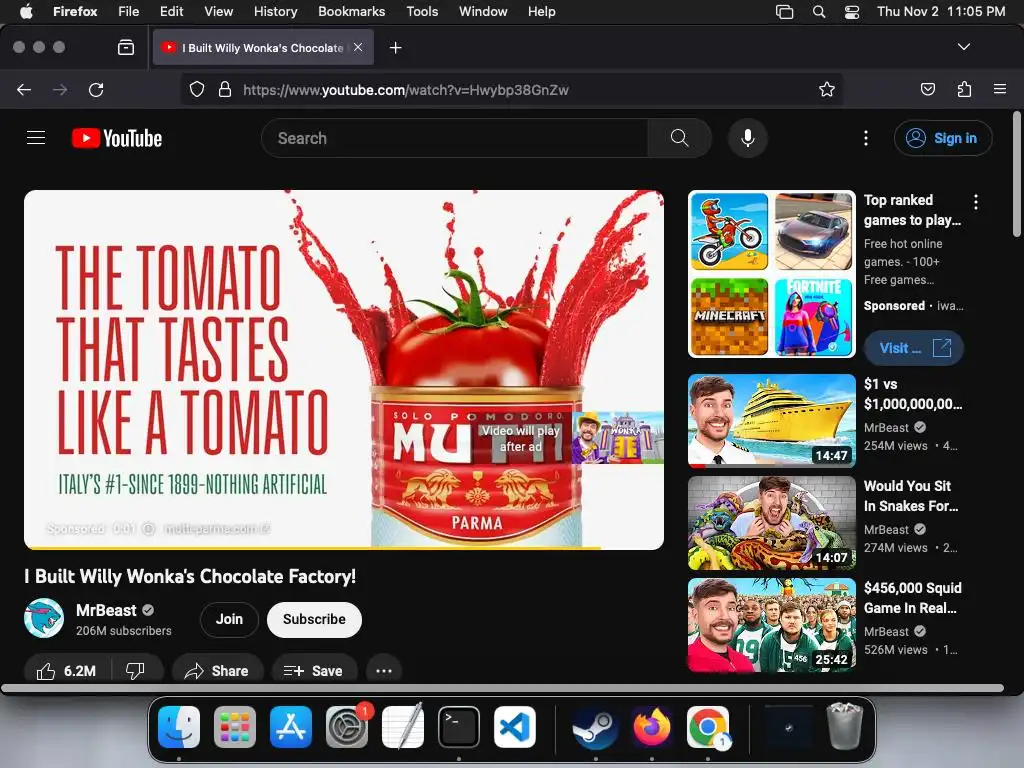1024x768 pixels.
Task: Click the ad progress bar in player
Action: click(x=344, y=547)
